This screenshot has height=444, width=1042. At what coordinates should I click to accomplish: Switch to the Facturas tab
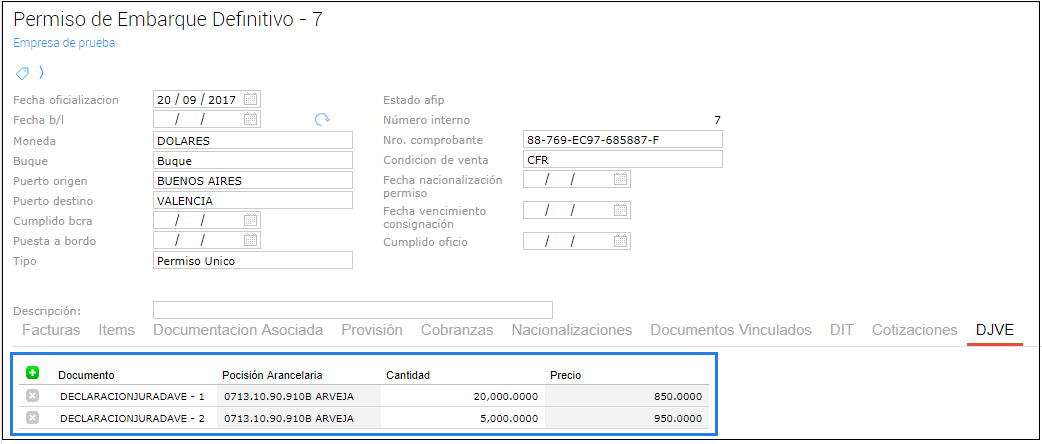pyautogui.click(x=51, y=330)
